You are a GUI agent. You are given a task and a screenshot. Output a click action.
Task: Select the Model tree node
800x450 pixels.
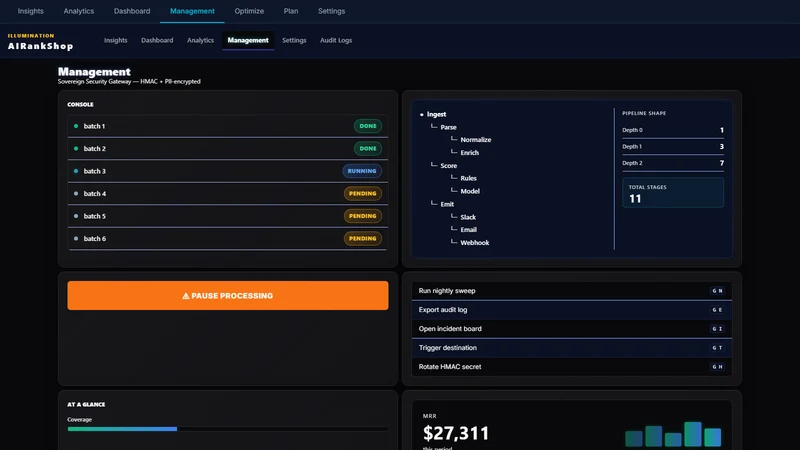(x=470, y=191)
